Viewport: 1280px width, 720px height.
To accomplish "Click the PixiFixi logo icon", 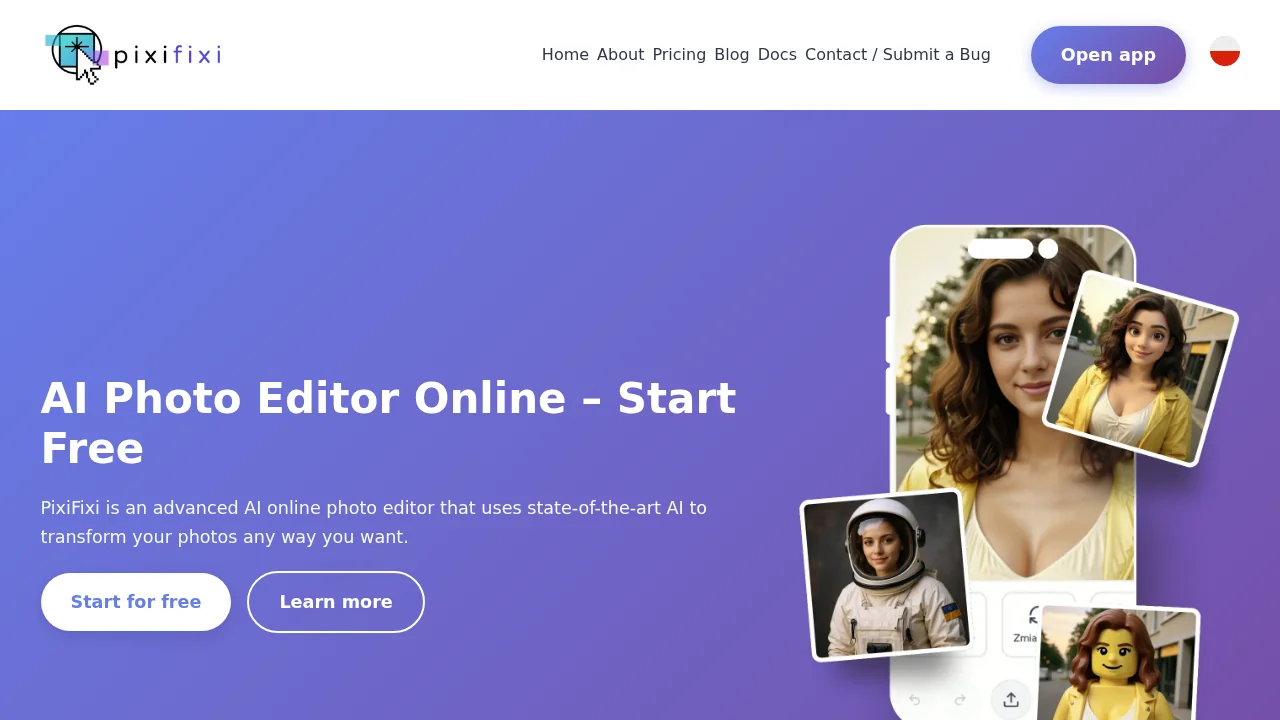I will (x=77, y=55).
